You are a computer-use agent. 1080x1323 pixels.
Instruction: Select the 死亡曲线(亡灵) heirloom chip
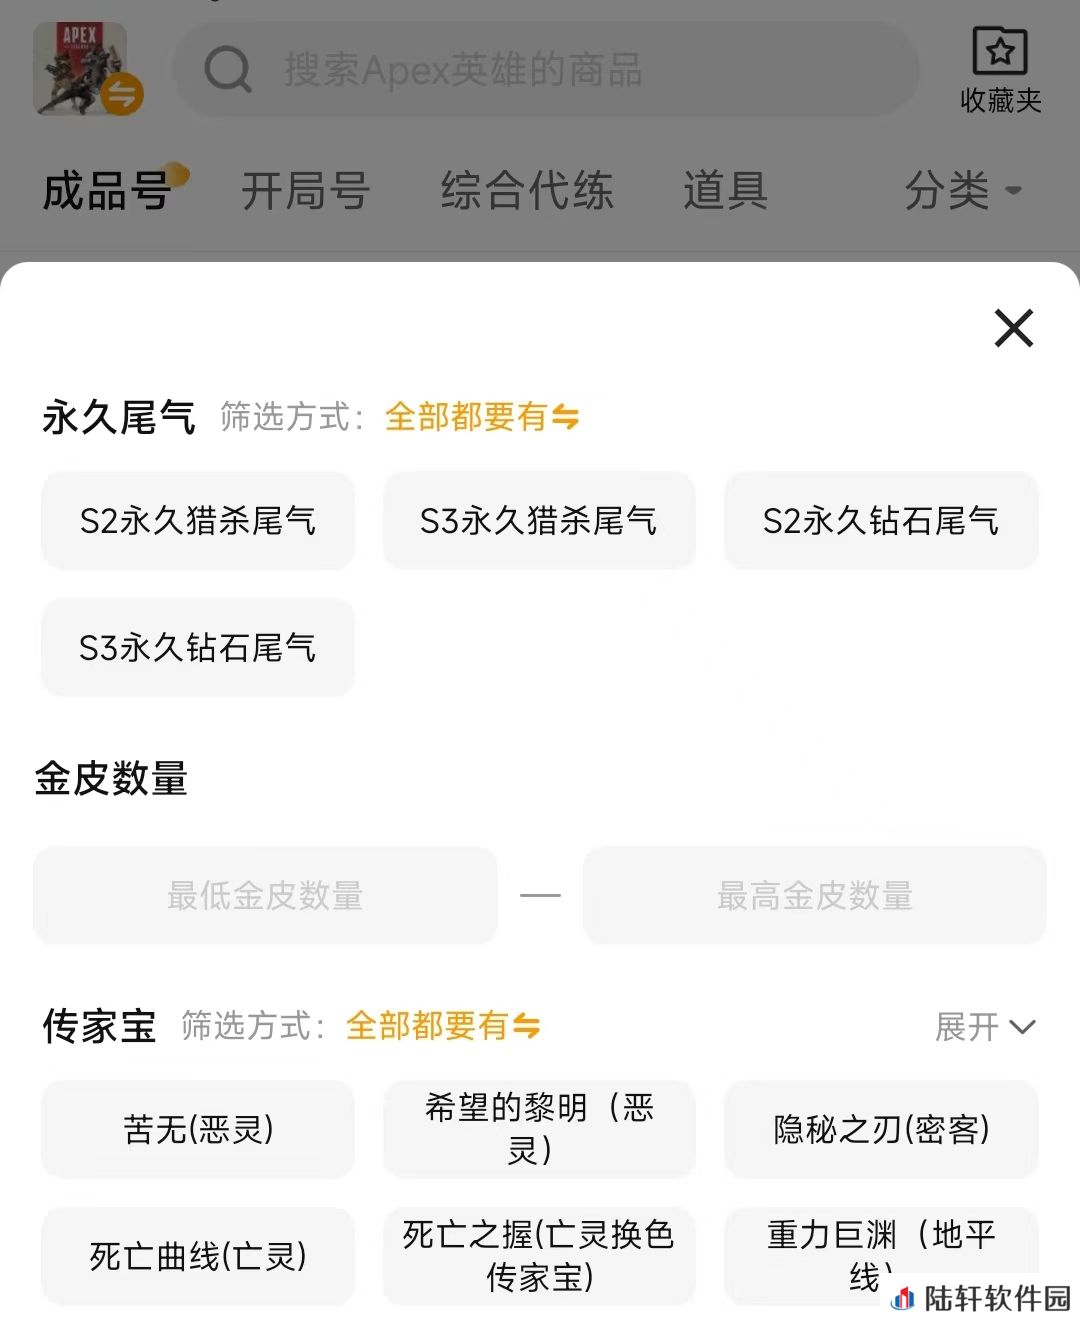coord(198,1256)
